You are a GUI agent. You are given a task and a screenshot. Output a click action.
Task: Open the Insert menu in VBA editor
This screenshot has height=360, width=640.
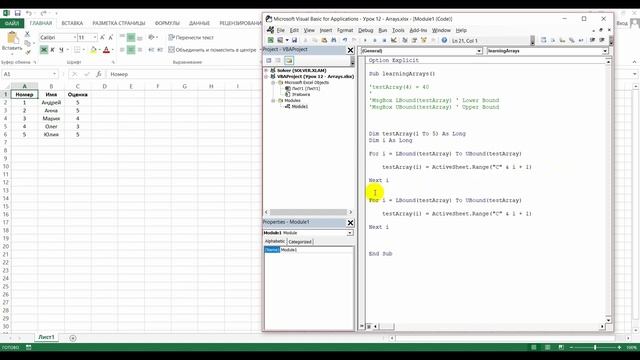(326, 30)
